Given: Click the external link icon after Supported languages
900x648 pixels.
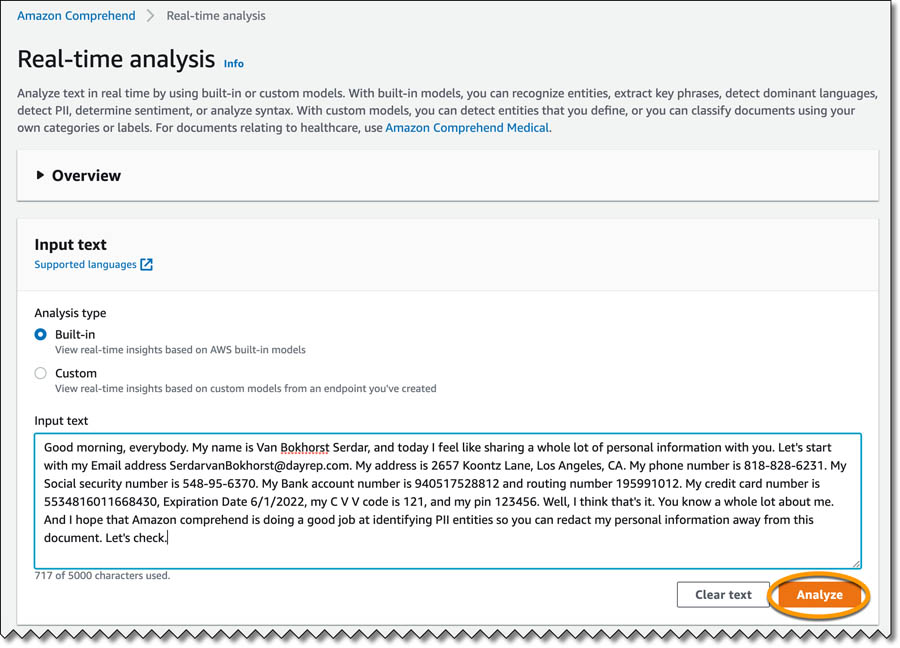Looking at the screenshot, I should tap(146, 265).
